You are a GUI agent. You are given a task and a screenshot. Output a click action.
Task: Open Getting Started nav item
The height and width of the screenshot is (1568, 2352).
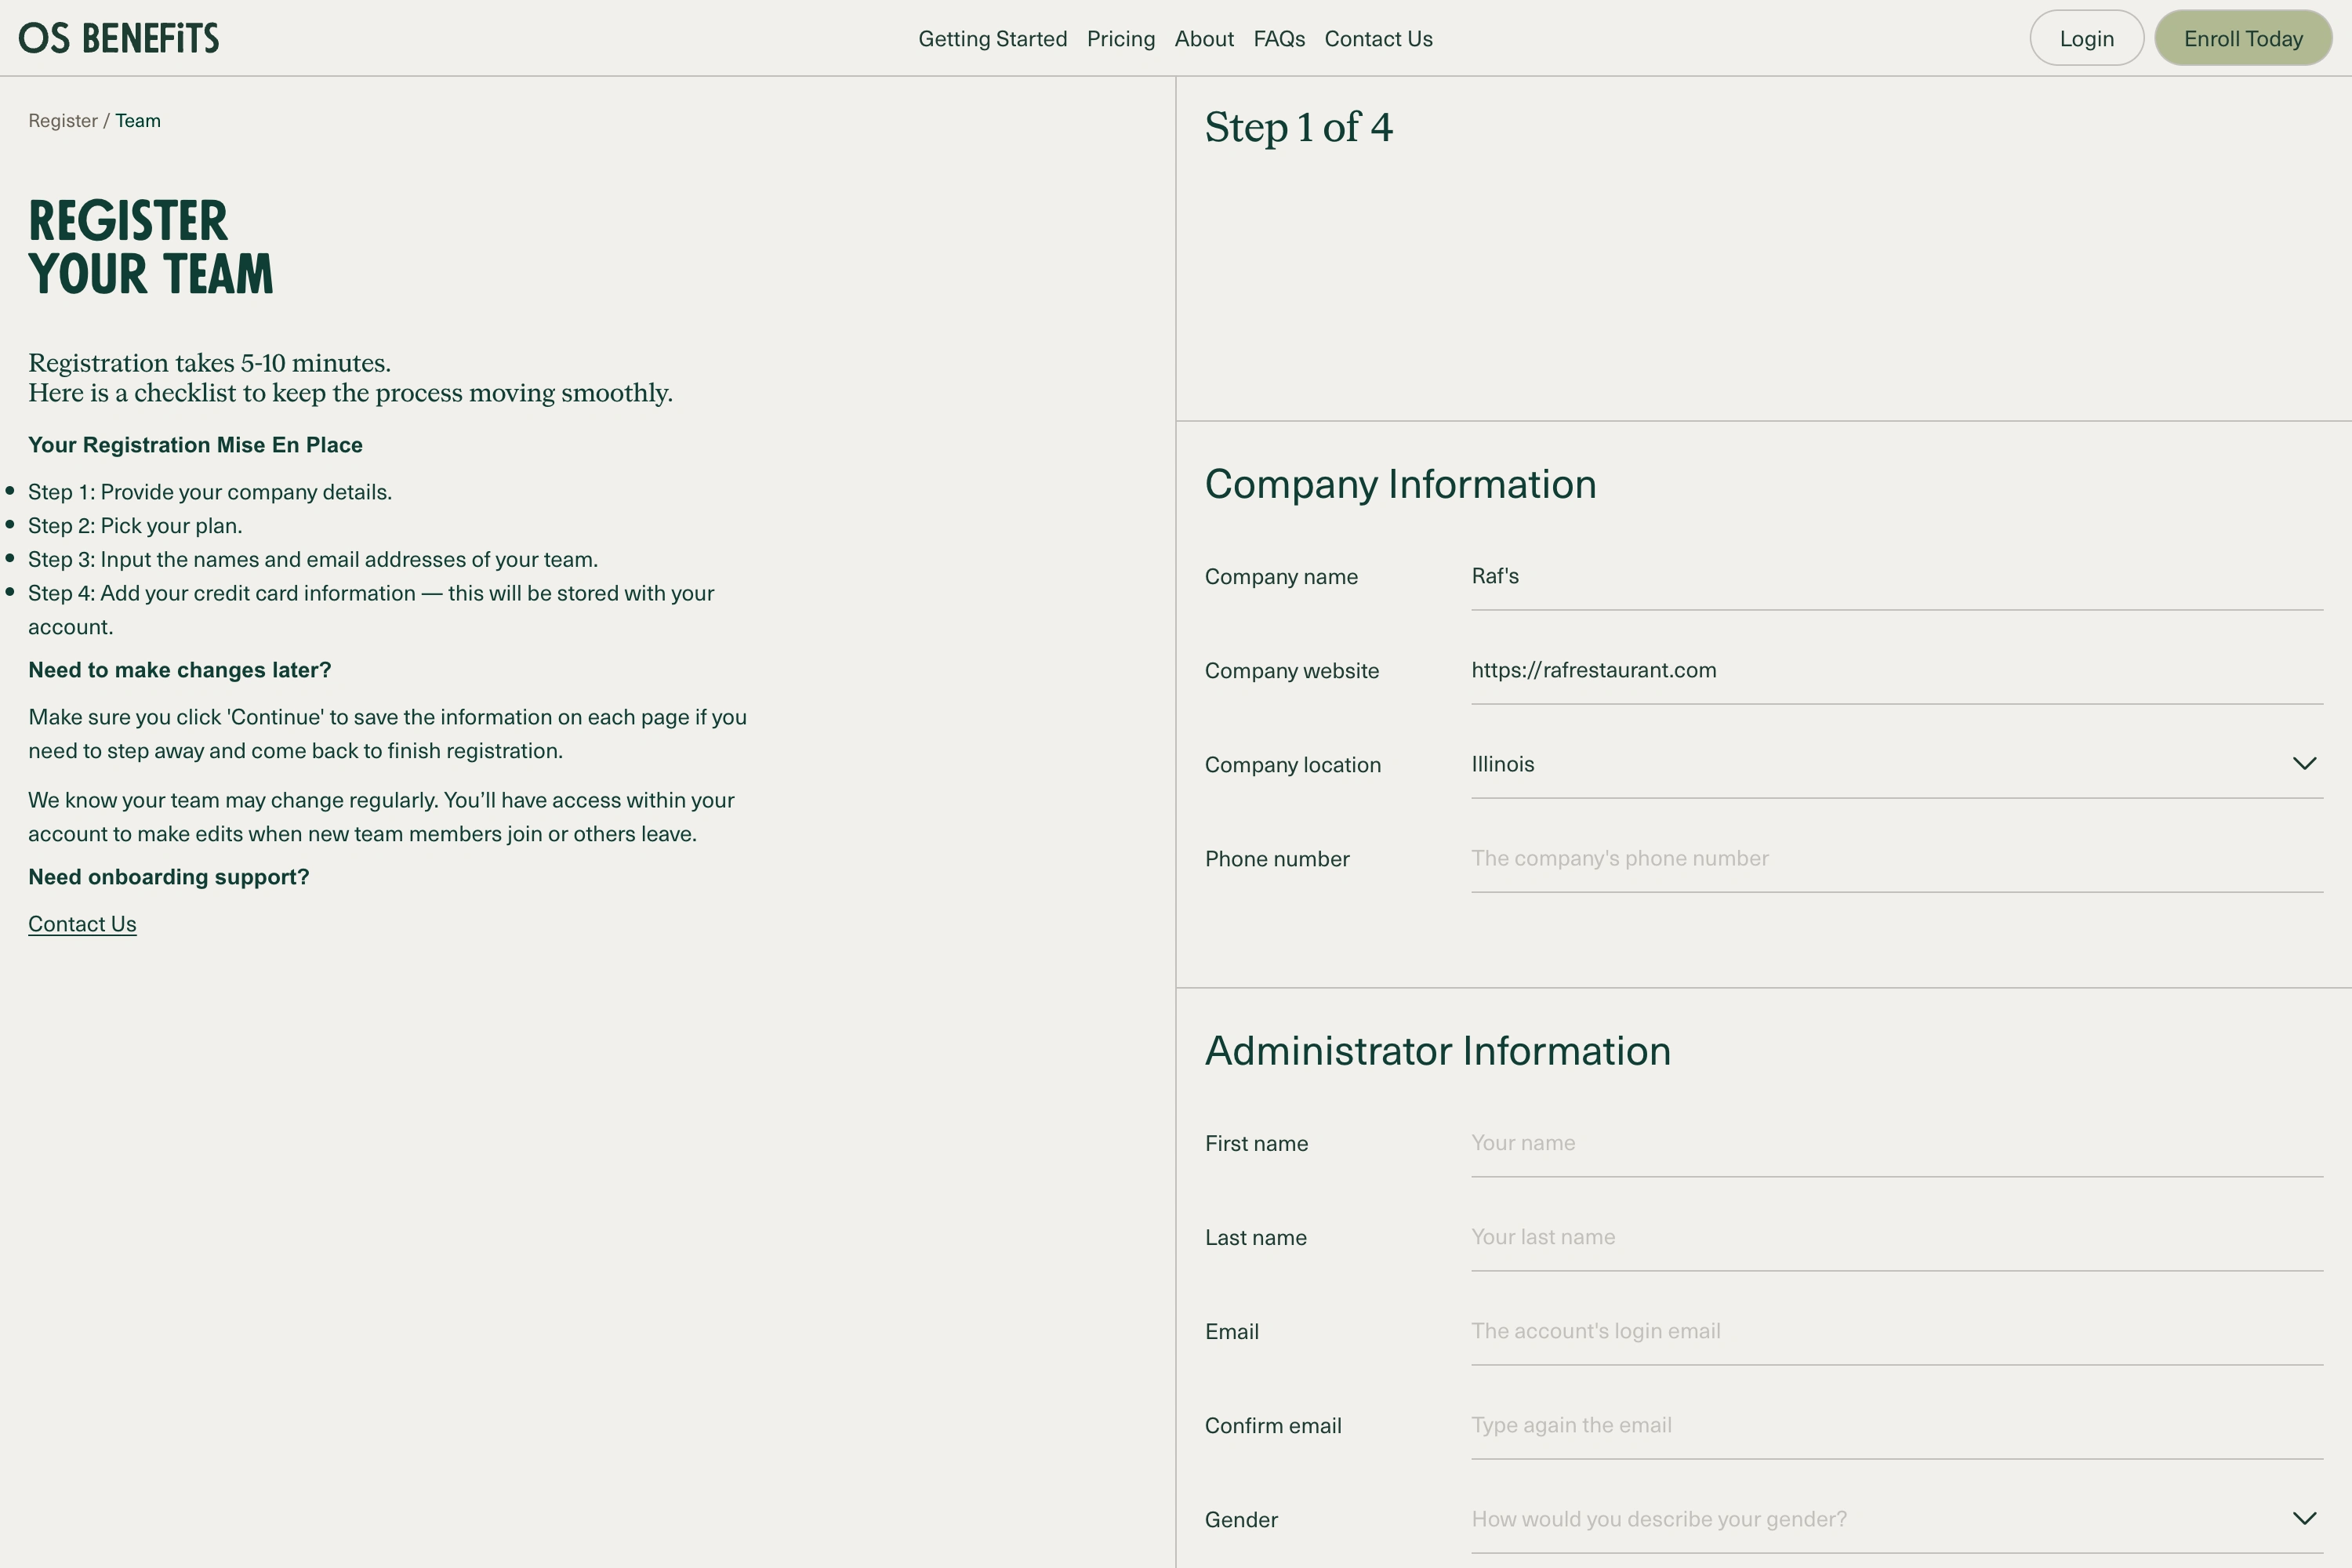coord(992,39)
